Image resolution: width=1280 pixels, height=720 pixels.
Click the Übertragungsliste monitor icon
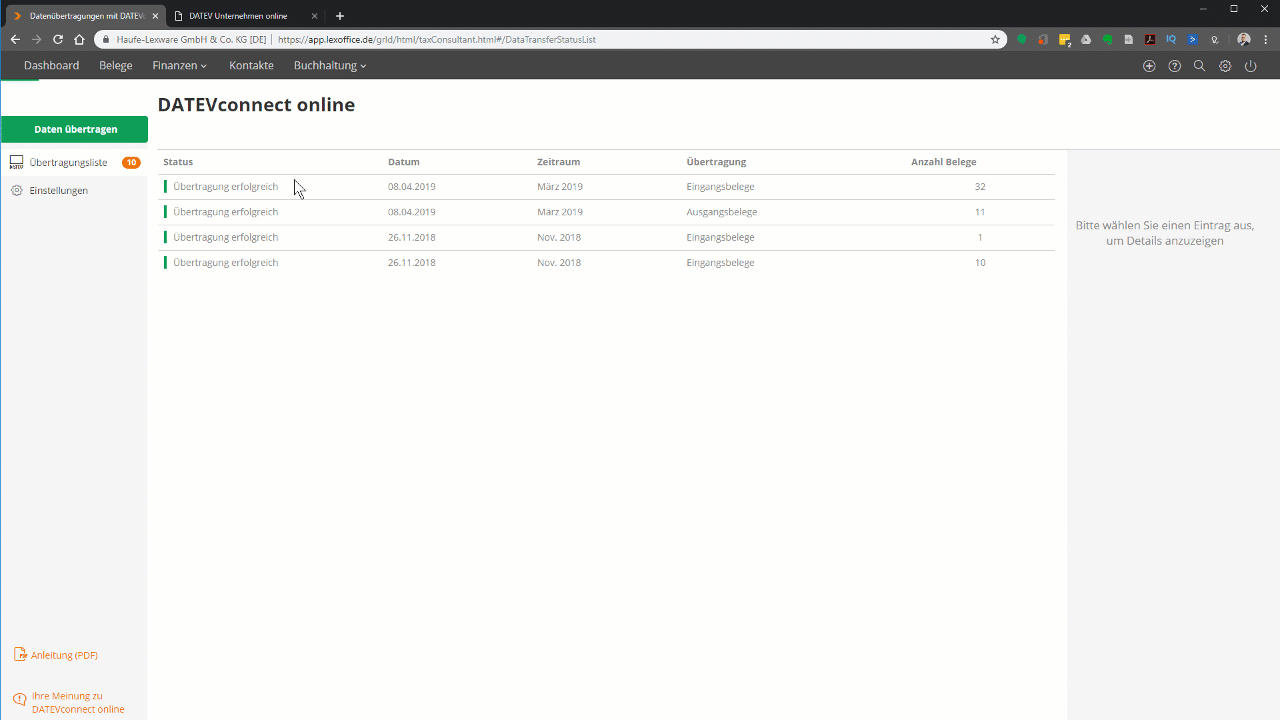(x=17, y=162)
